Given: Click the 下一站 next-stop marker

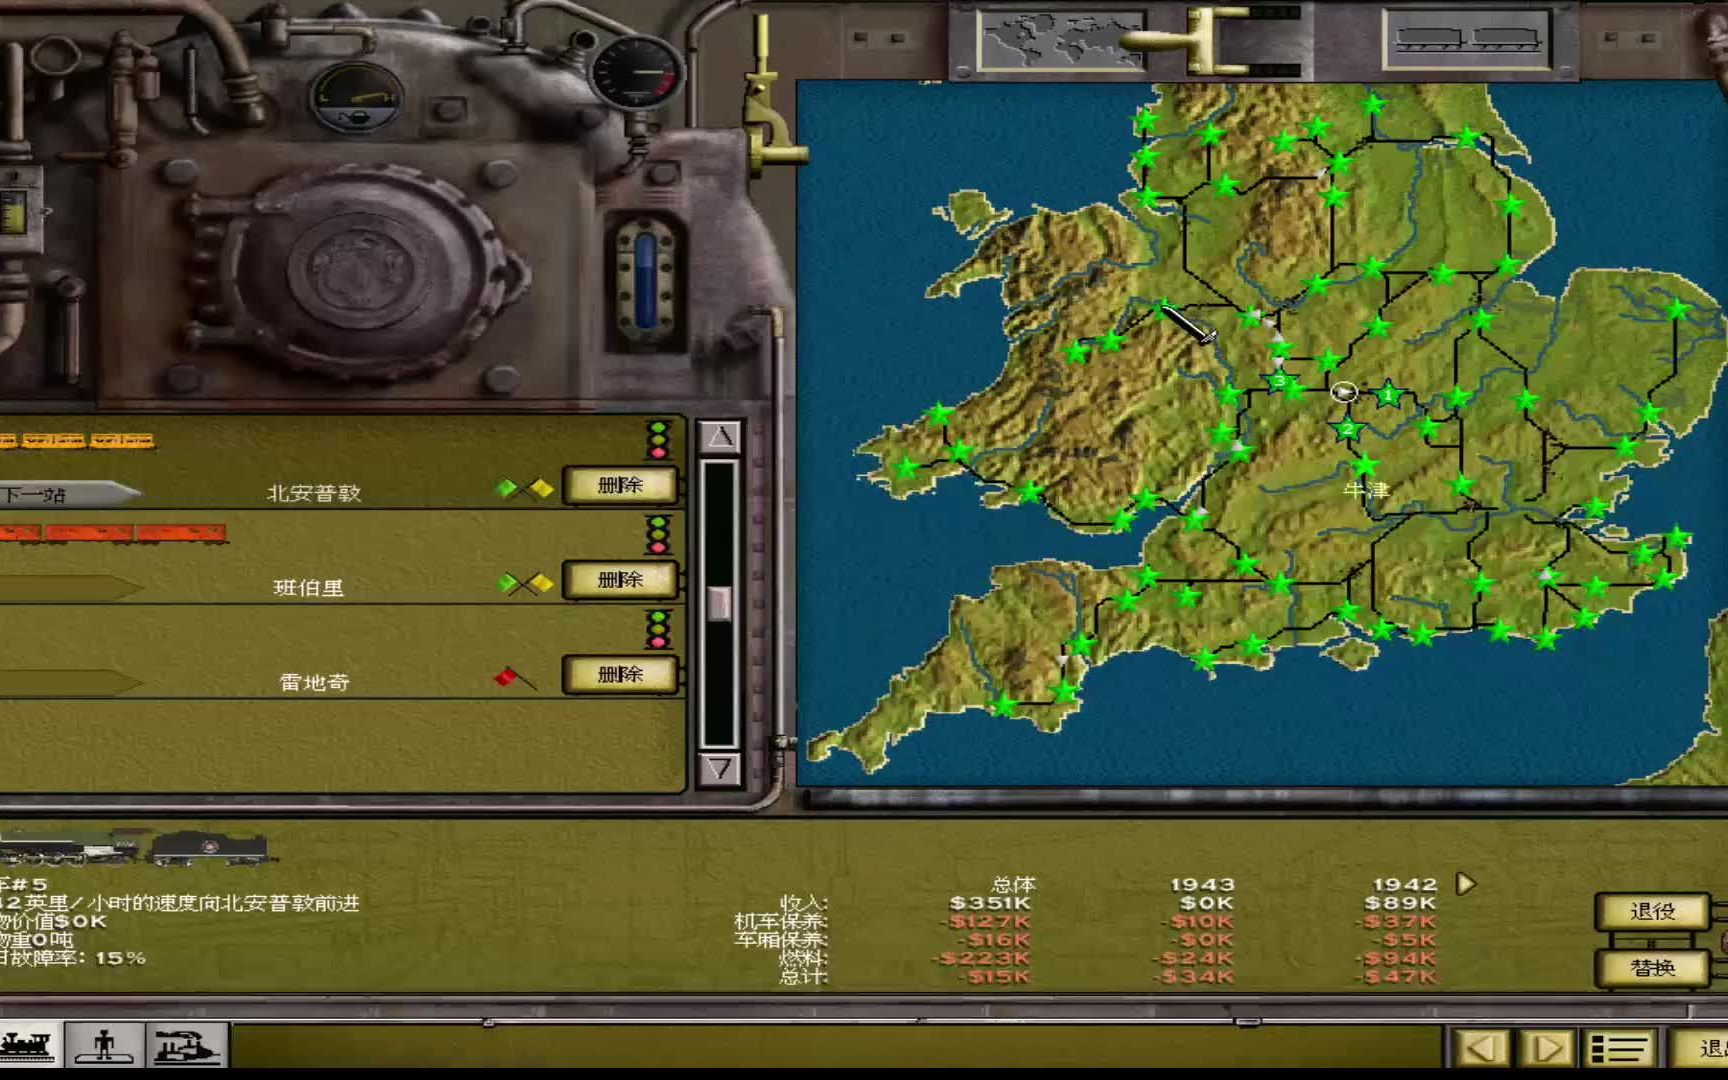Looking at the screenshot, I should (x=68, y=494).
